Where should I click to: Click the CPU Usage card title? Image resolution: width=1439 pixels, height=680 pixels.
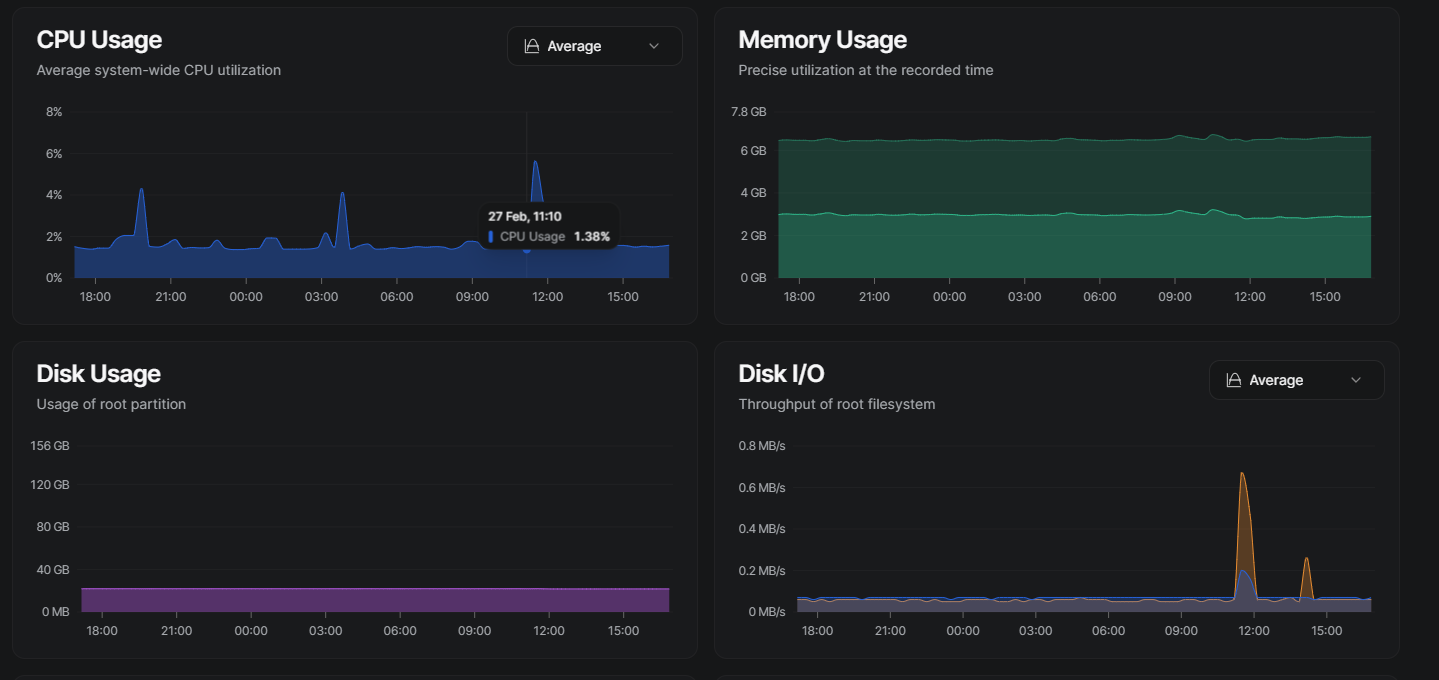[x=99, y=40]
